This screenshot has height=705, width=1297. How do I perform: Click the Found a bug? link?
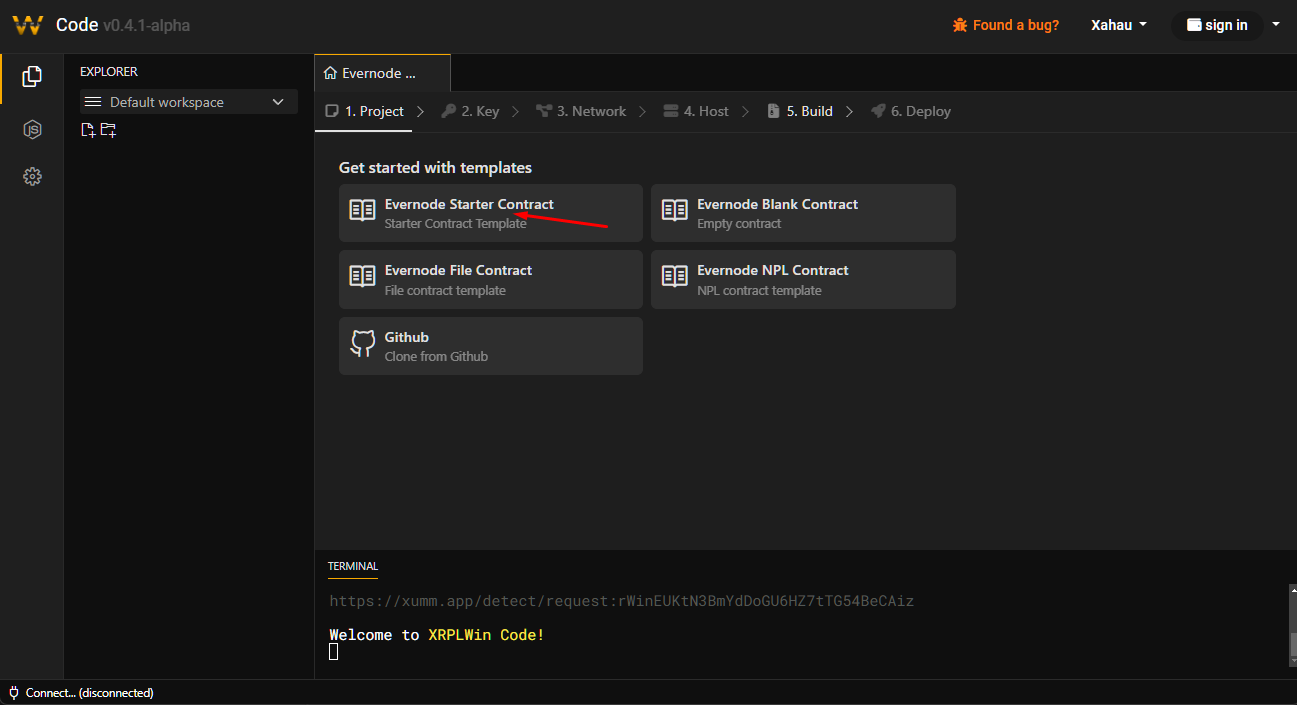coord(1006,25)
